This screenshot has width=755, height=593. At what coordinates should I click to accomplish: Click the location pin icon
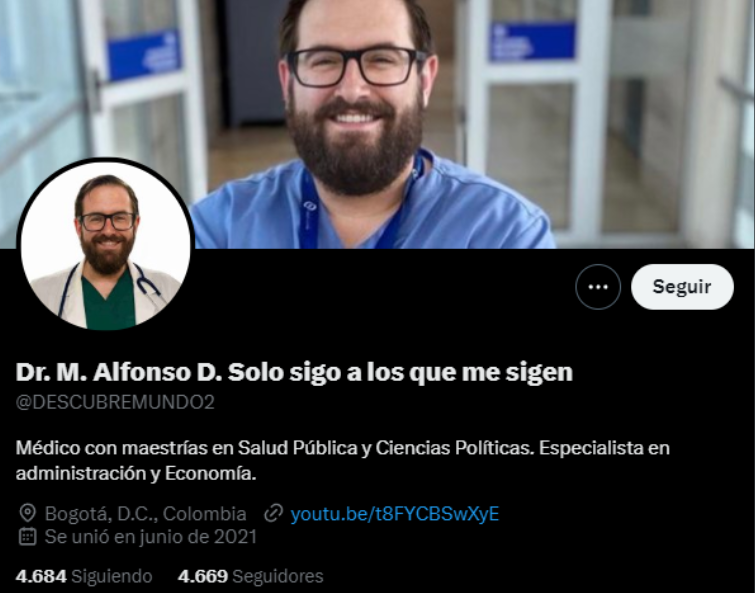[27, 513]
